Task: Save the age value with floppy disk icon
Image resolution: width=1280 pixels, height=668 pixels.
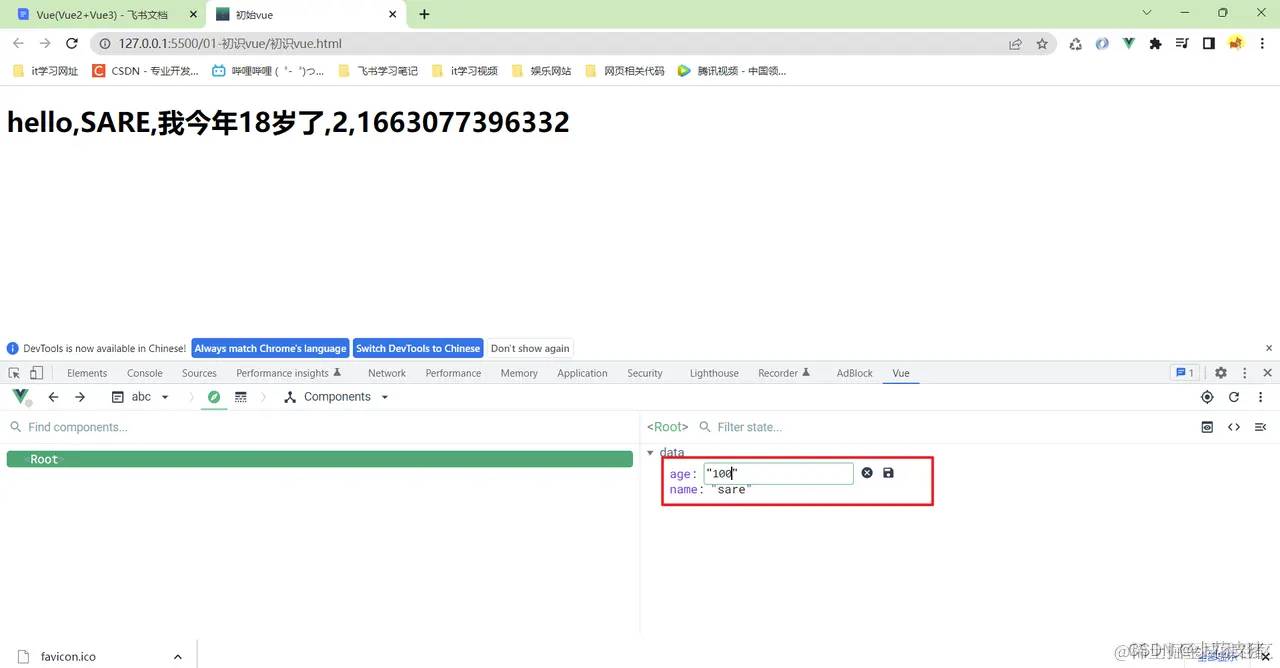Action: pyautogui.click(x=888, y=473)
